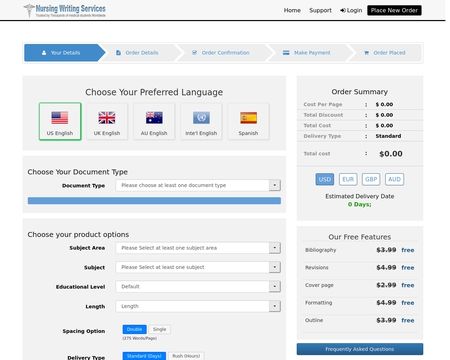Click the $0.00 total cost amount

pos(391,154)
